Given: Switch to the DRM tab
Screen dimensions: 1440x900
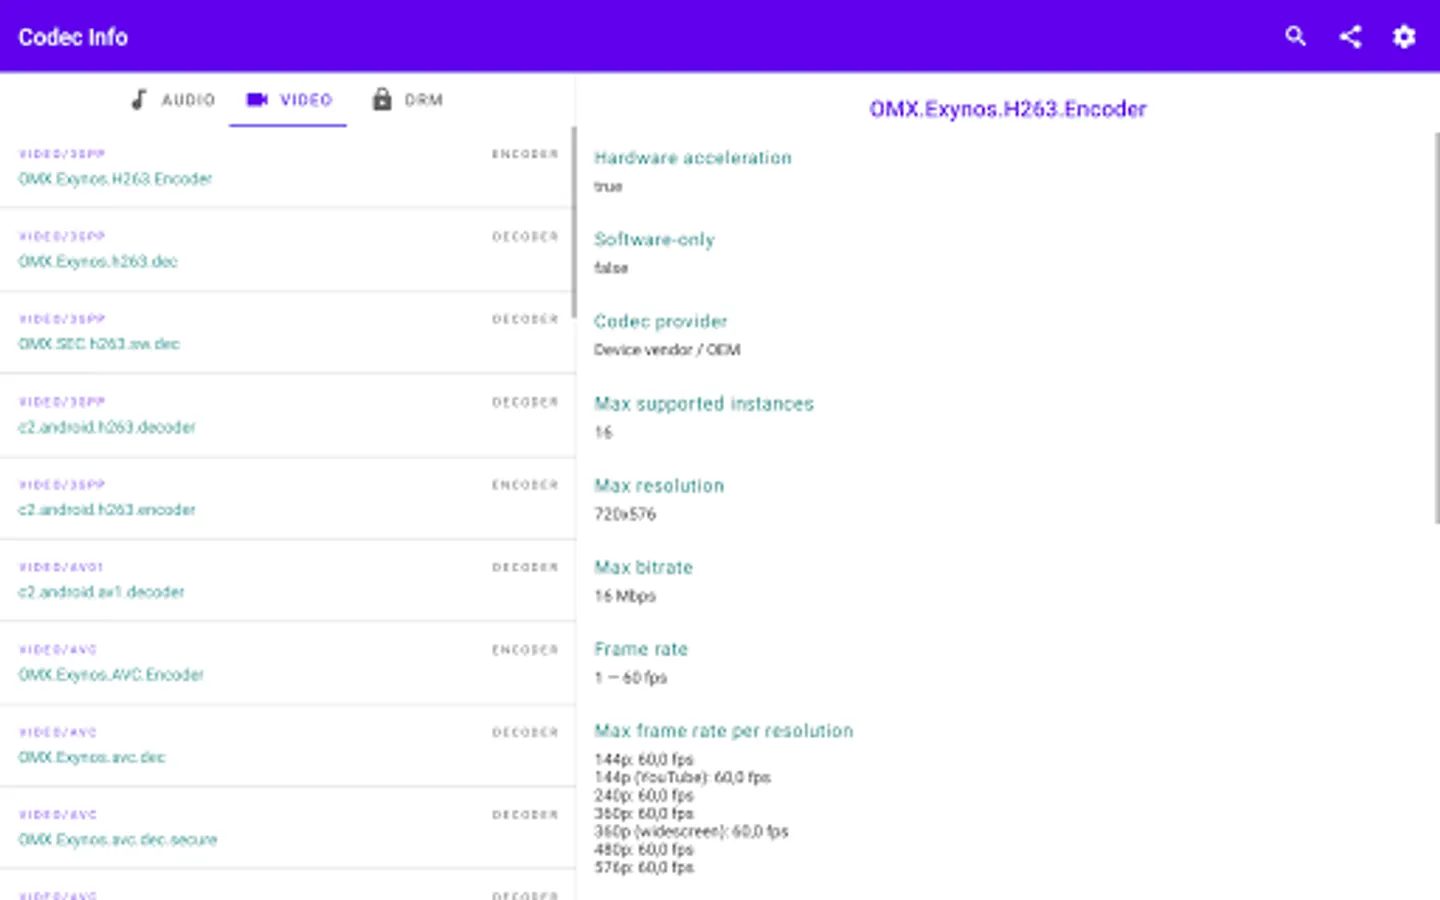Looking at the screenshot, I should (x=407, y=100).
